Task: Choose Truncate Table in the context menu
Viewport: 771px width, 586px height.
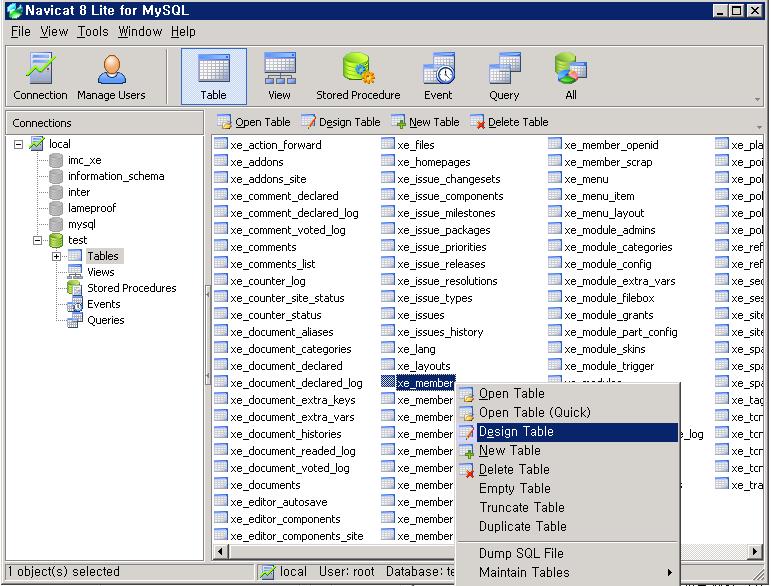Action: (568, 507)
